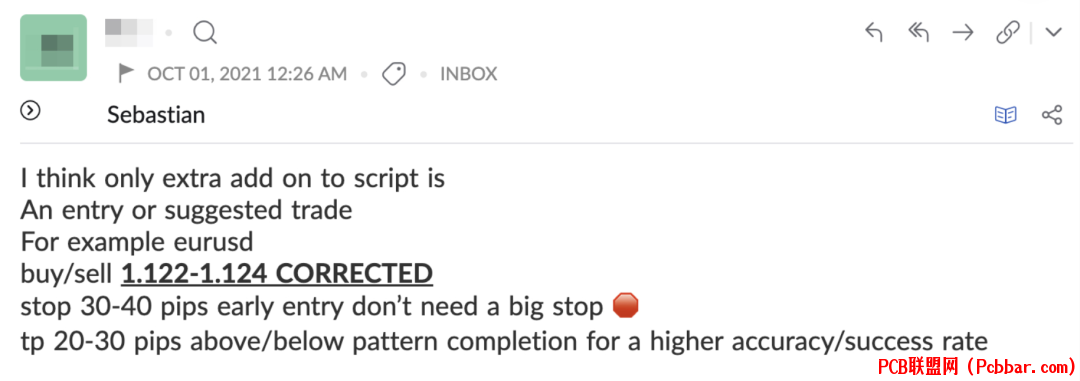1080x381 pixels.
Task: Add a tag with the tag icon
Action: click(393, 73)
